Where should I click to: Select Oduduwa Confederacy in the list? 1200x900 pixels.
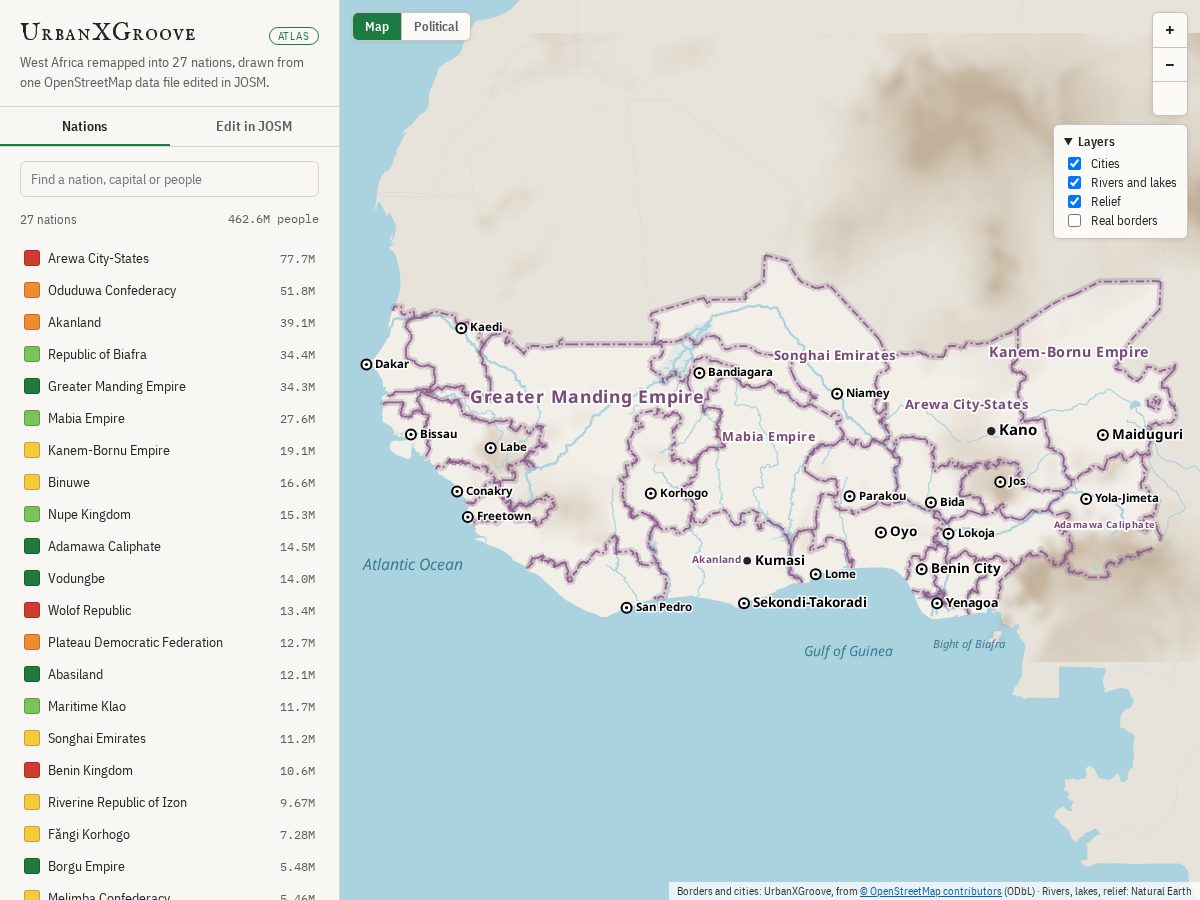pos(169,290)
